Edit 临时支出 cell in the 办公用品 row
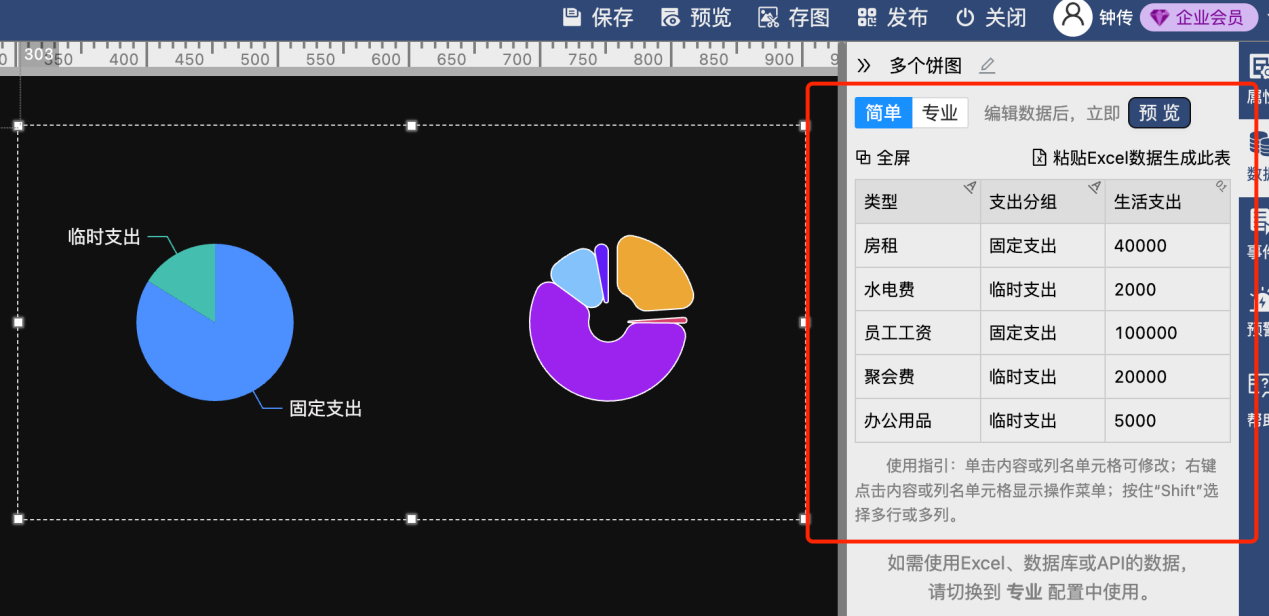1269x616 pixels. pos(1042,421)
